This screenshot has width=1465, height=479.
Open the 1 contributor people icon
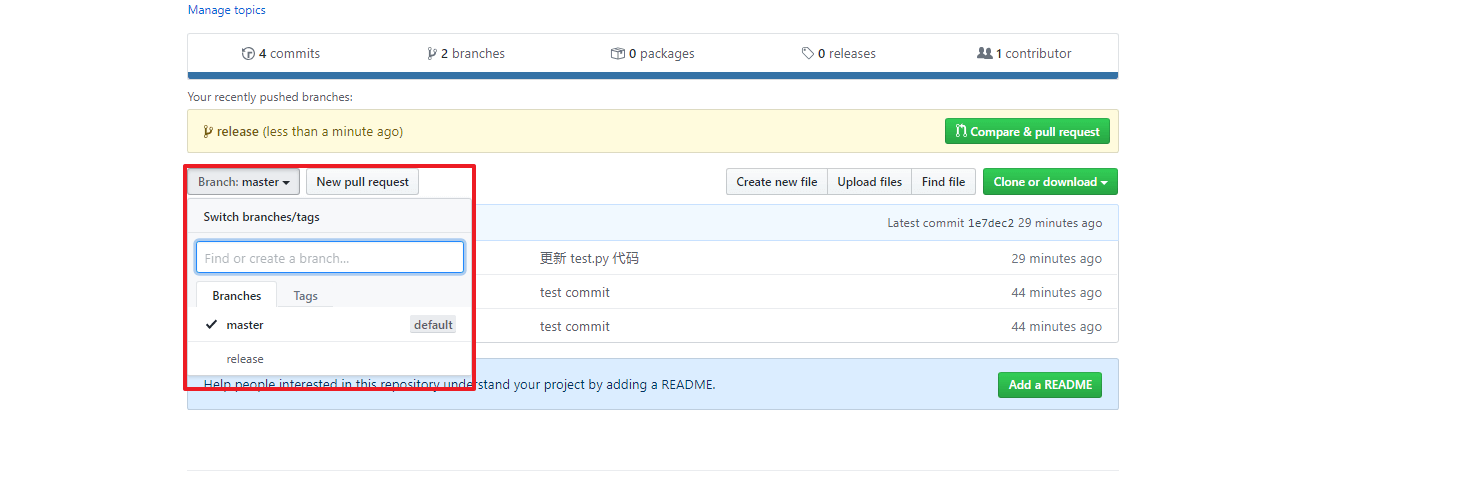point(985,54)
